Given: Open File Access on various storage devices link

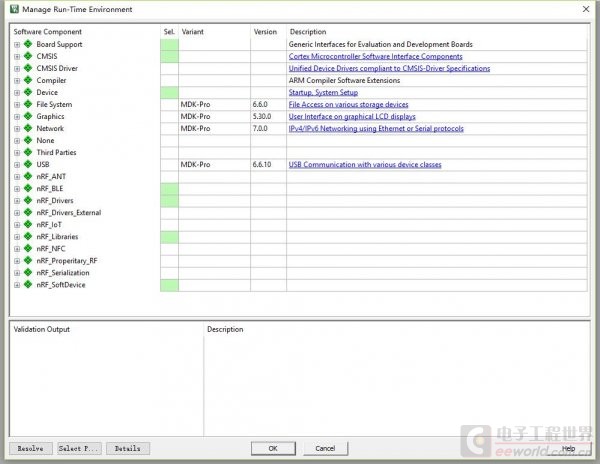Looking at the screenshot, I should pos(348,104).
